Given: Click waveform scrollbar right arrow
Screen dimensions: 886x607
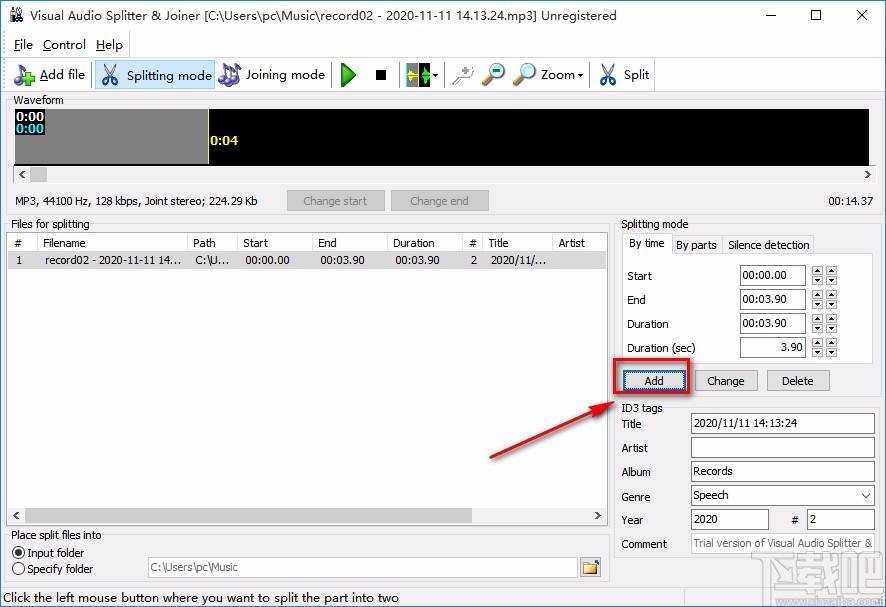Looking at the screenshot, I should coord(867,174).
